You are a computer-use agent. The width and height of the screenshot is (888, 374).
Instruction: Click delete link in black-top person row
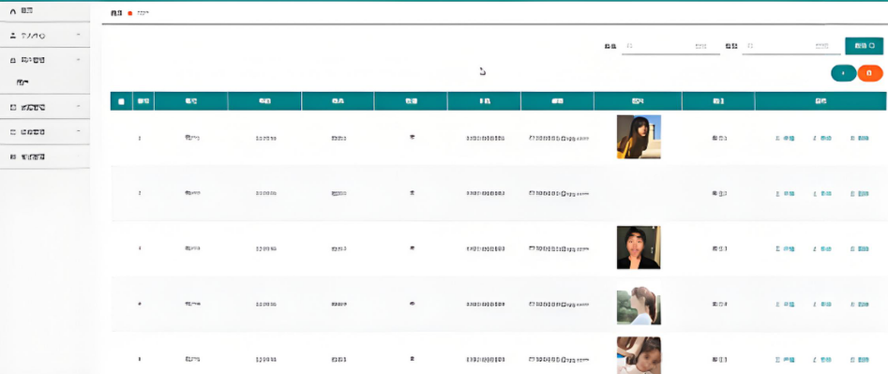point(860,249)
